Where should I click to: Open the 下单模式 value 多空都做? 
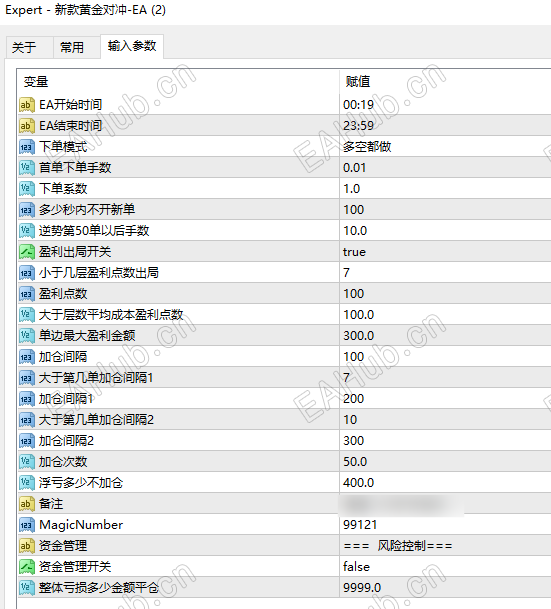coord(367,146)
